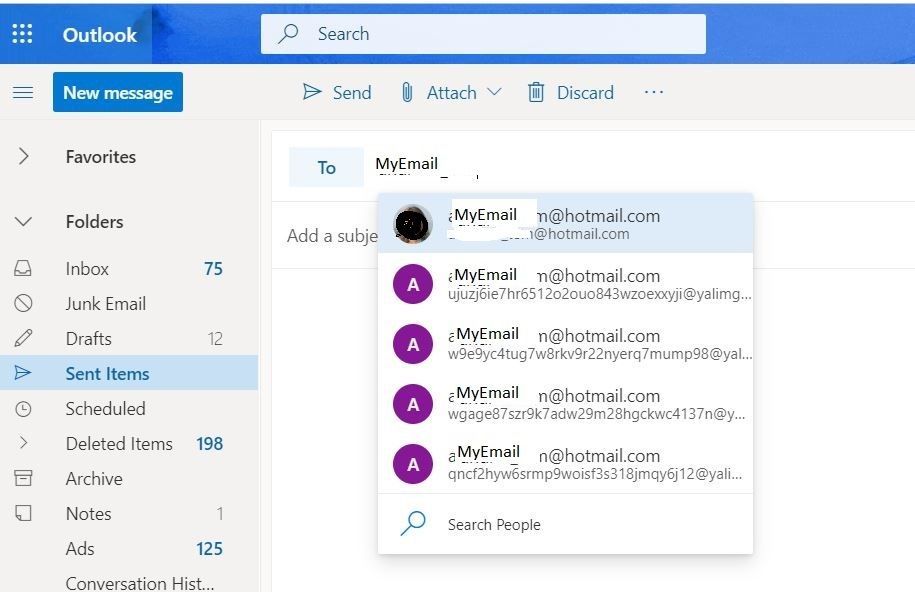Expand the Favorites section
This screenshot has height=592, width=915.
(22, 156)
